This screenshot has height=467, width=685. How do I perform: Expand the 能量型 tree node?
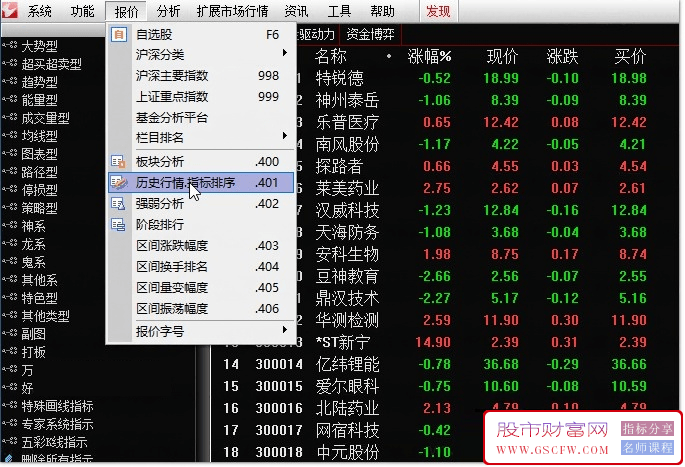pos(9,99)
